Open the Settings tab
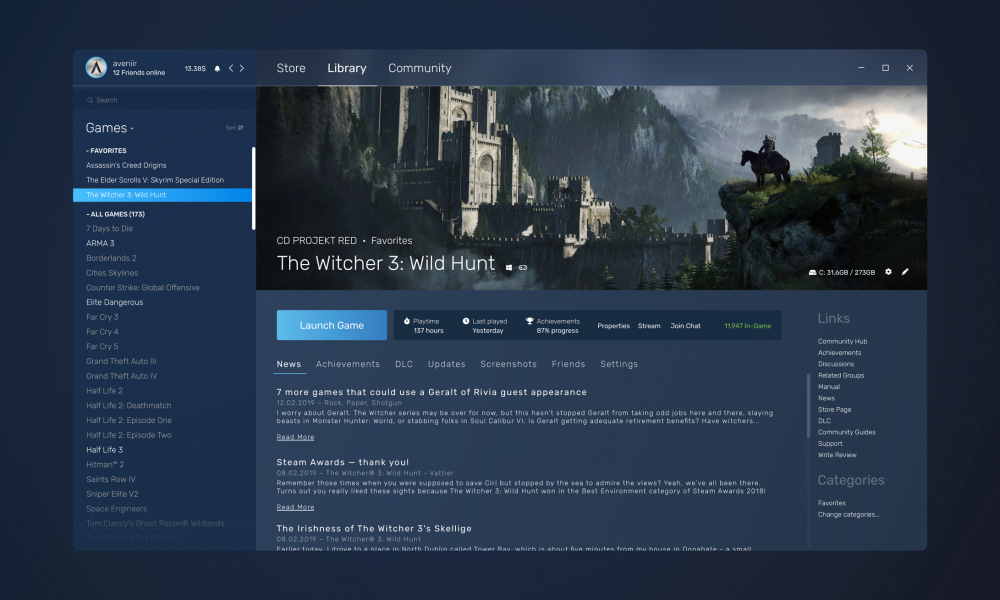This screenshot has height=600, width=1000. point(619,364)
